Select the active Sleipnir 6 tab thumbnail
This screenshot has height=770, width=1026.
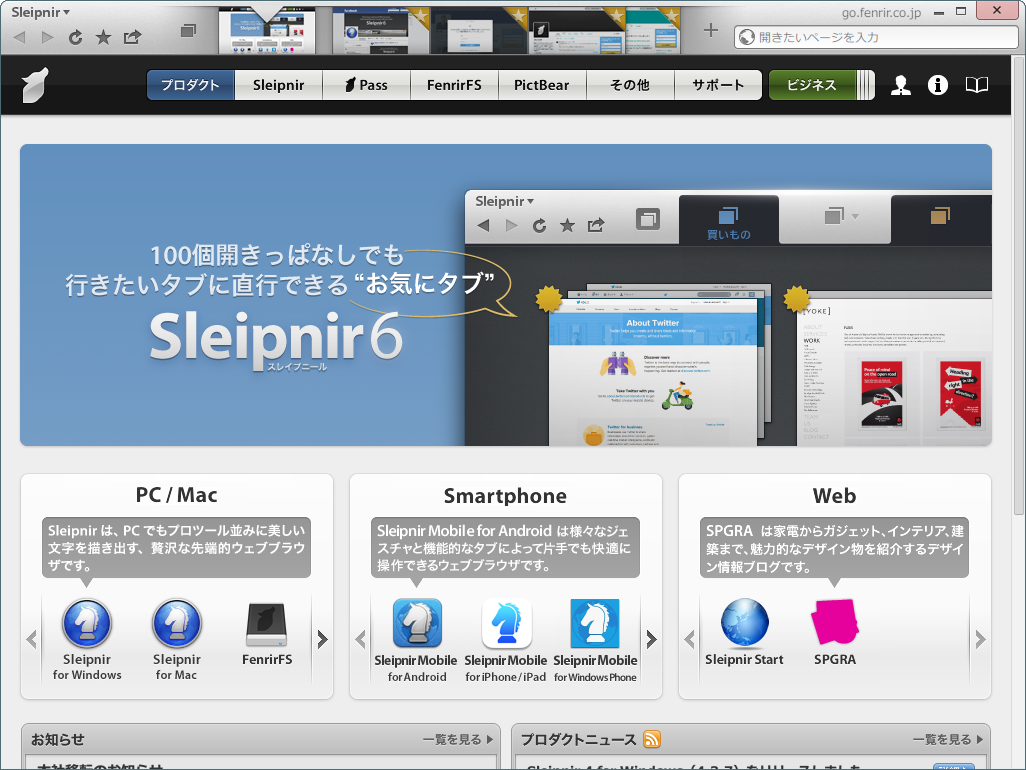tap(266, 31)
